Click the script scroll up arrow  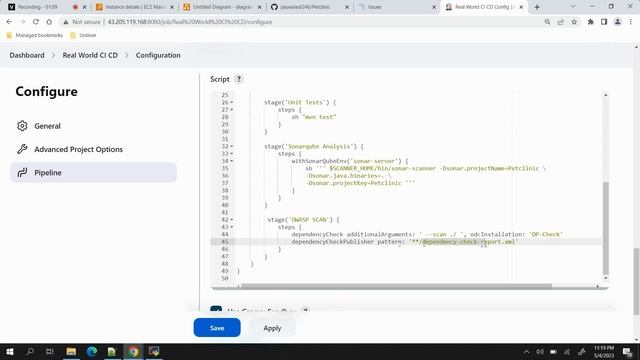coord(606,95)
